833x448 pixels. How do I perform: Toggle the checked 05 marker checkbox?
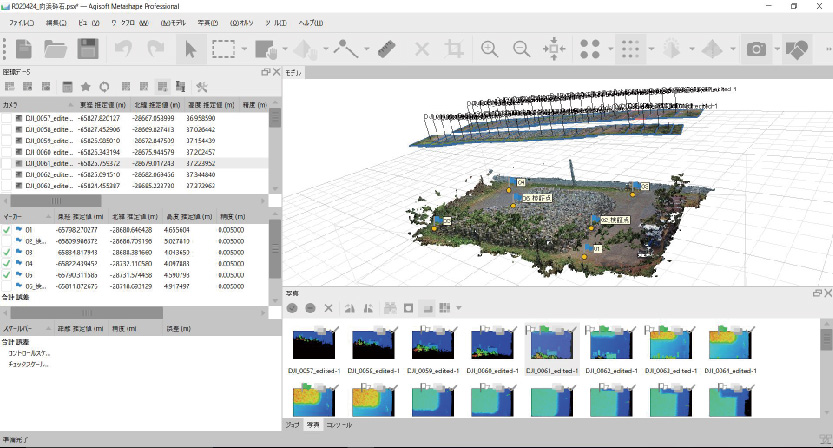(x=6, y=275)
